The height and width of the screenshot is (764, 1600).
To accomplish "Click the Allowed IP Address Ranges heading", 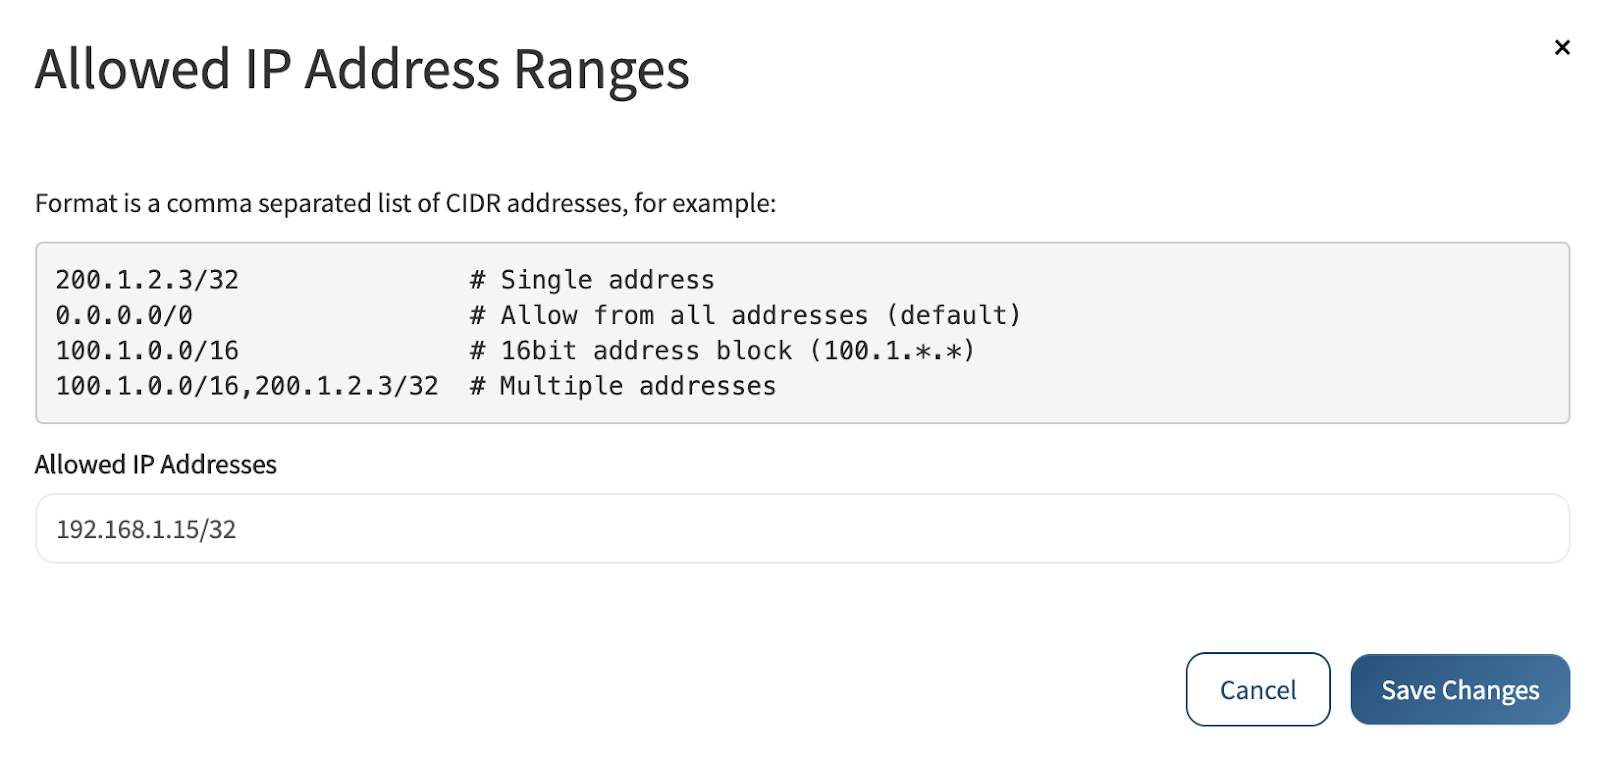I will pos(362,69).
